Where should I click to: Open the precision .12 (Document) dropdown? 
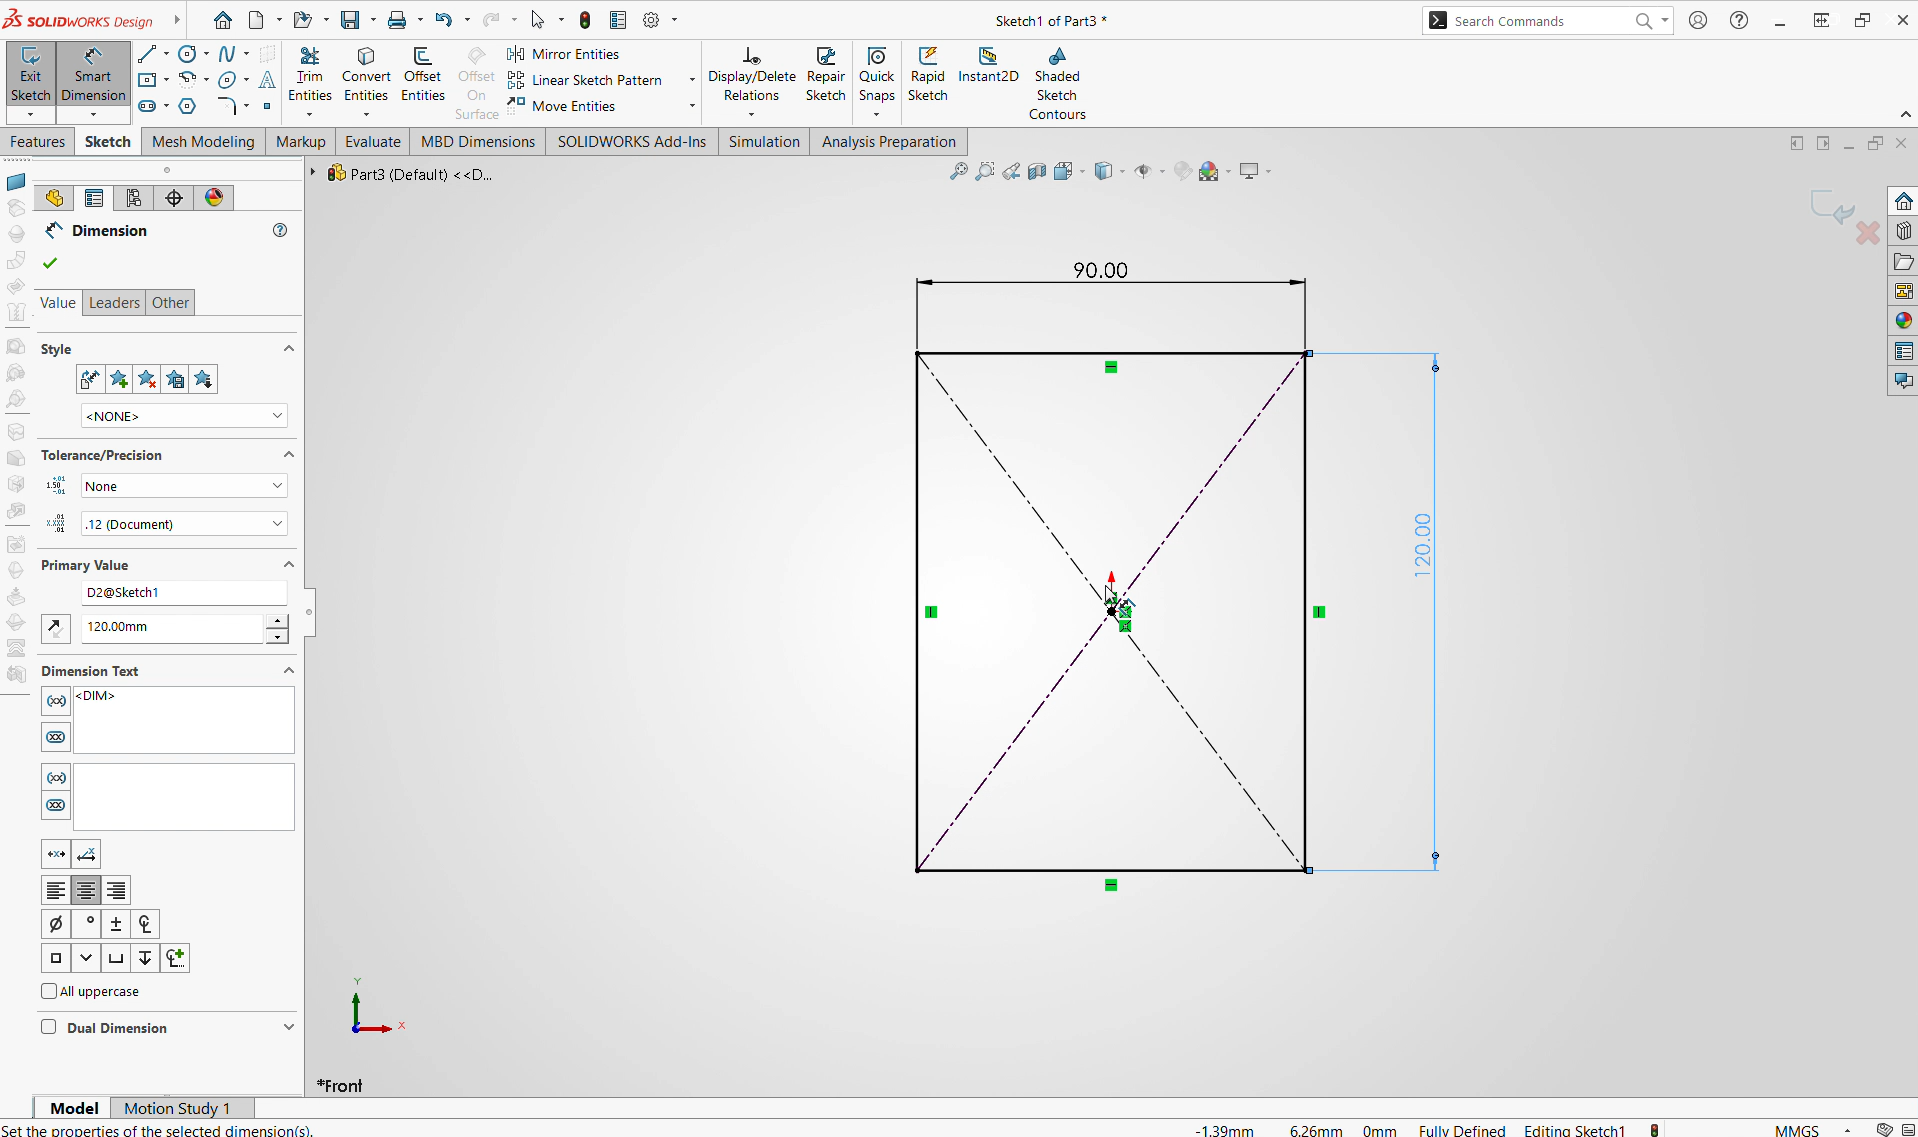(x=184, y=524)
